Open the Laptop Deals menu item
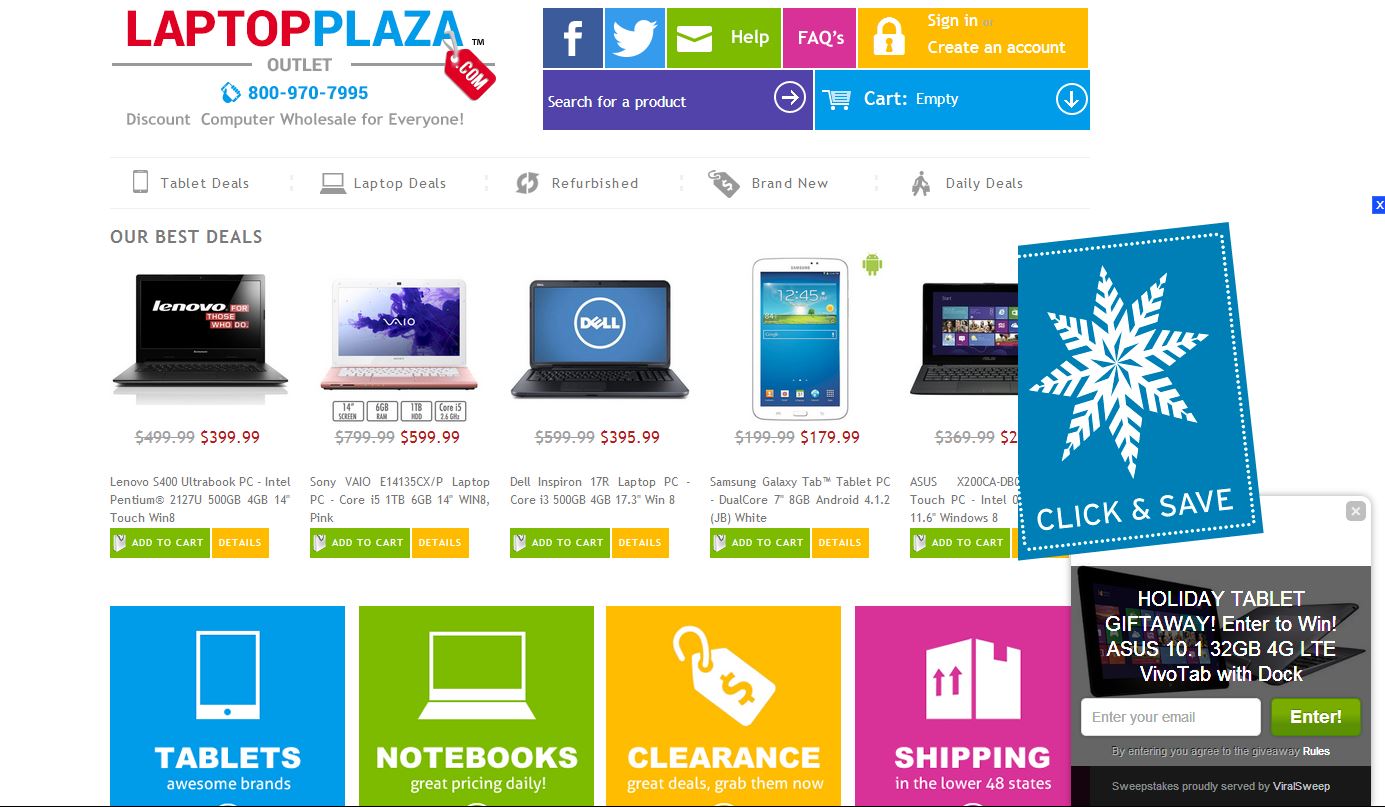Image resolution: width=1385 pixels, height=807 pixels. click(383, 183)
